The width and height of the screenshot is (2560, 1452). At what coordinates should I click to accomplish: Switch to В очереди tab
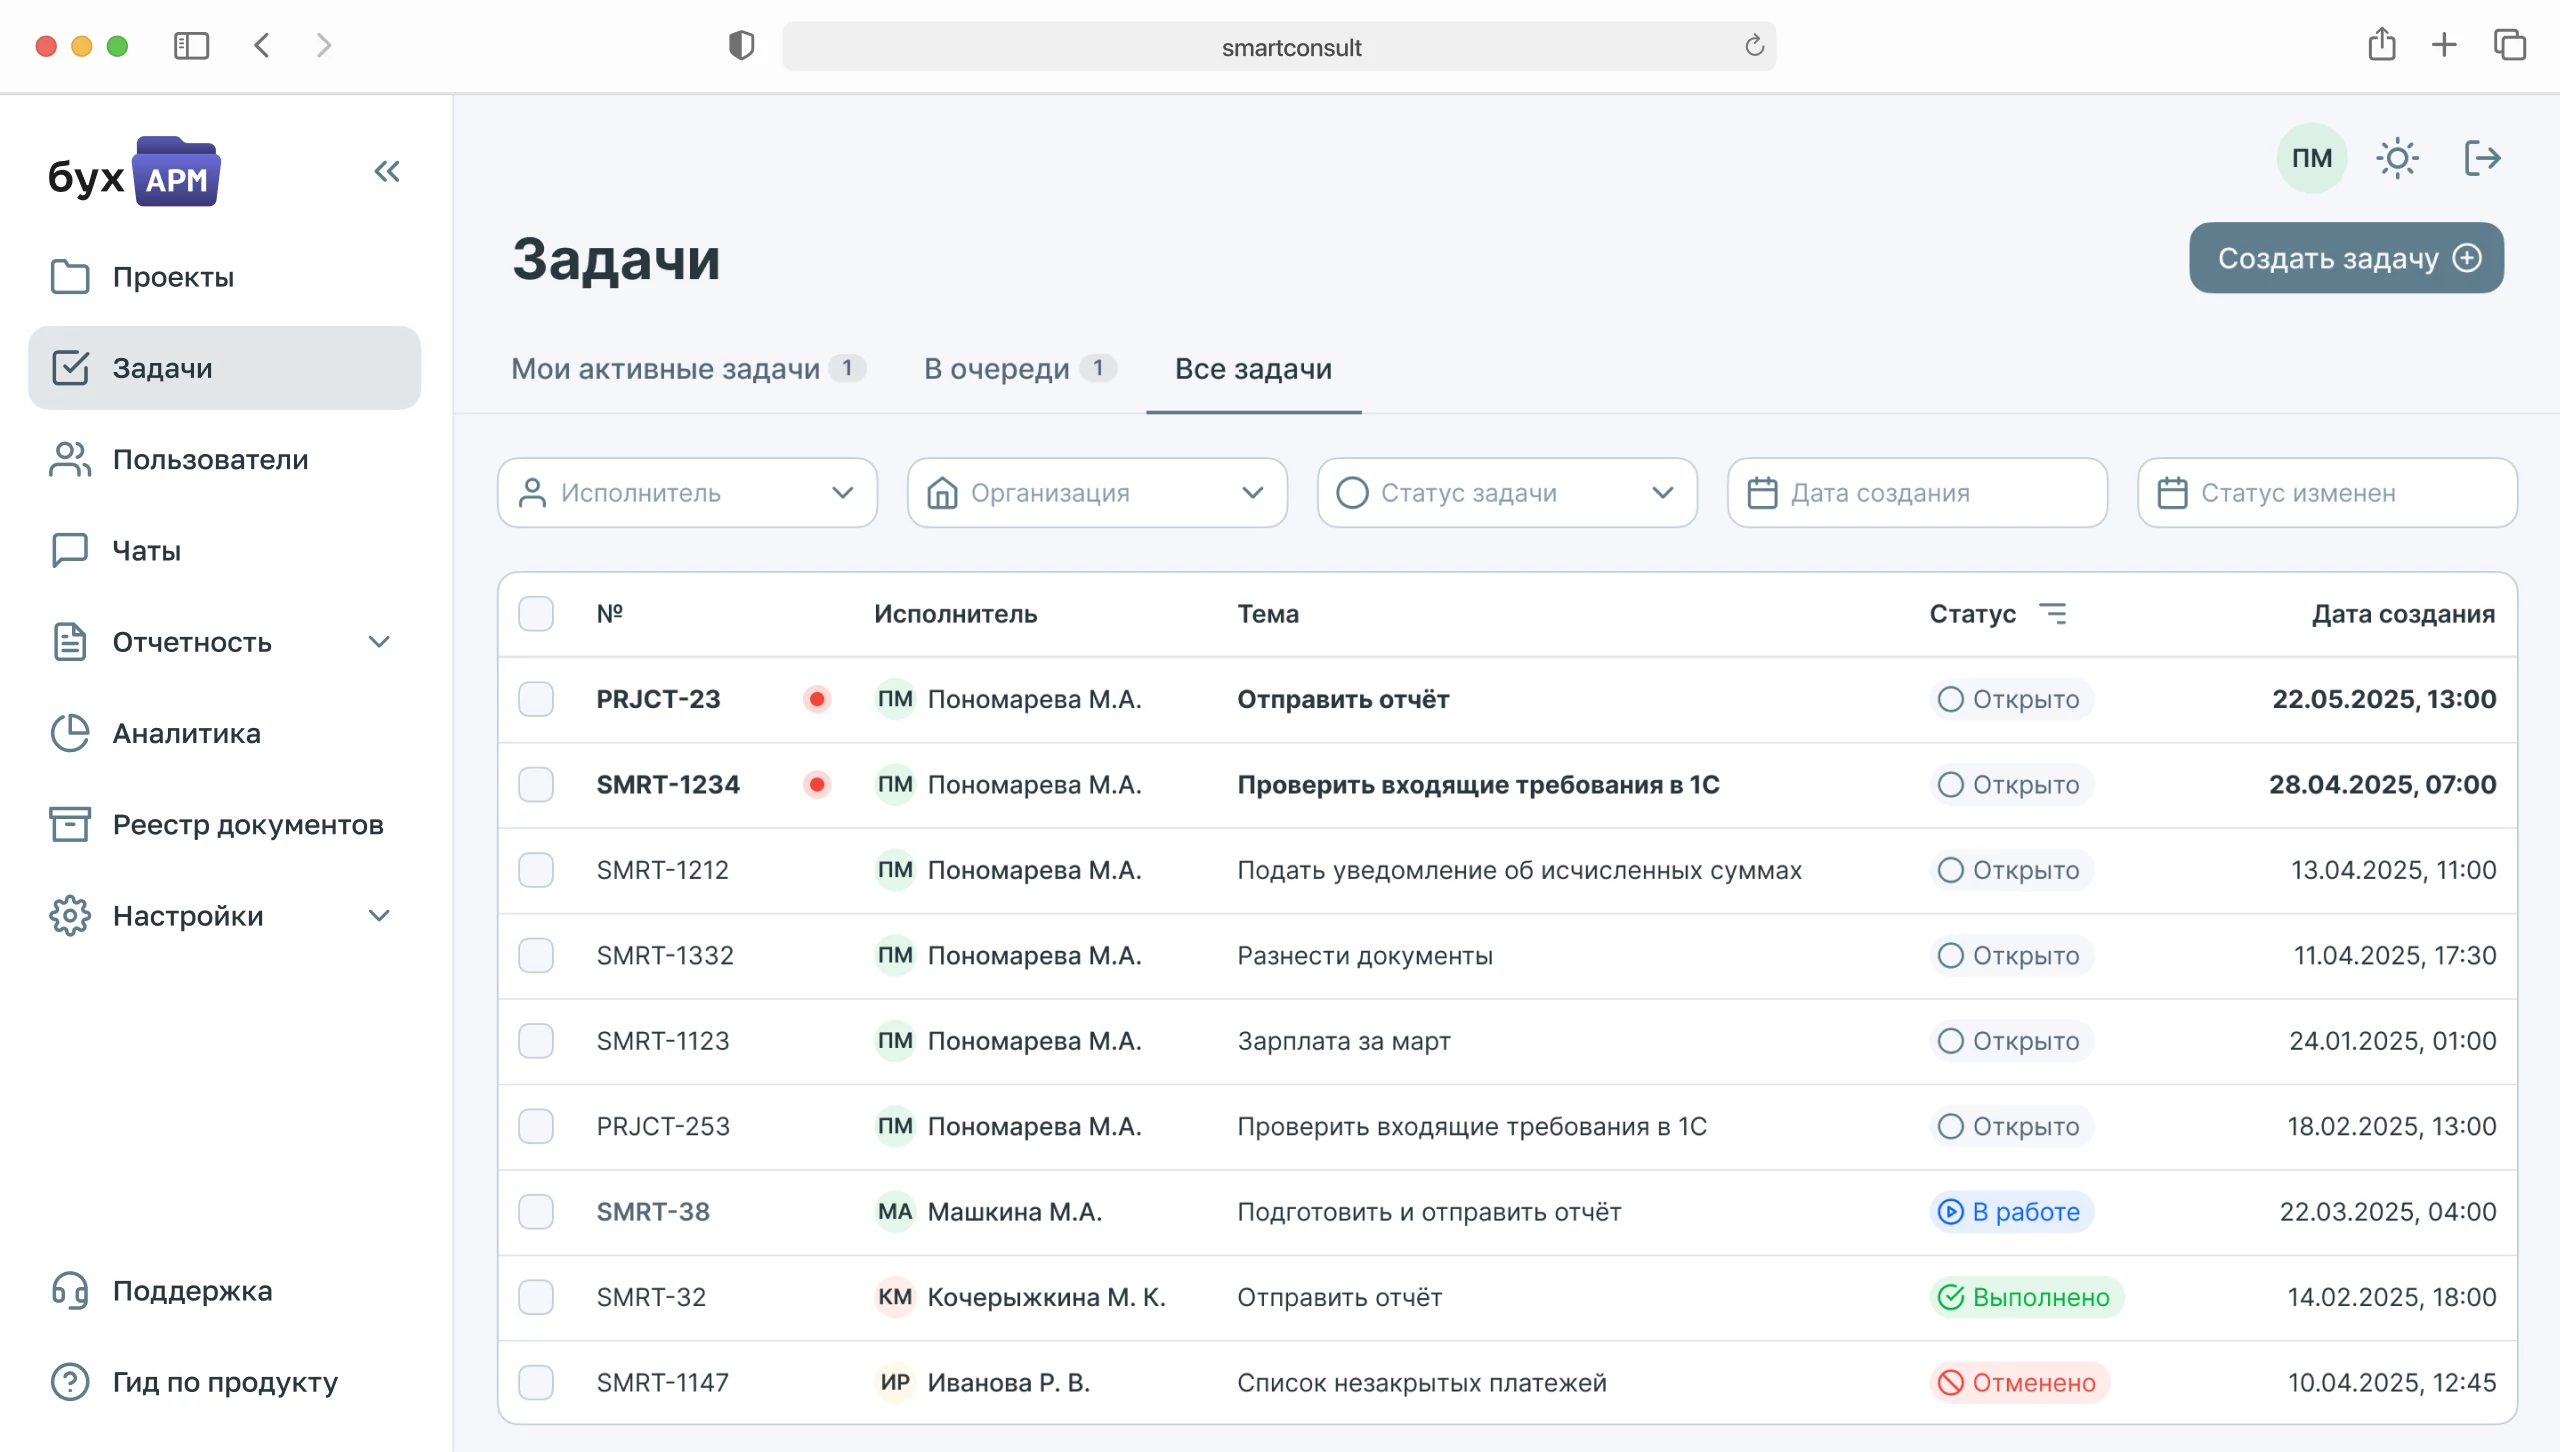pyautogui.click(x=1019, y=369)
